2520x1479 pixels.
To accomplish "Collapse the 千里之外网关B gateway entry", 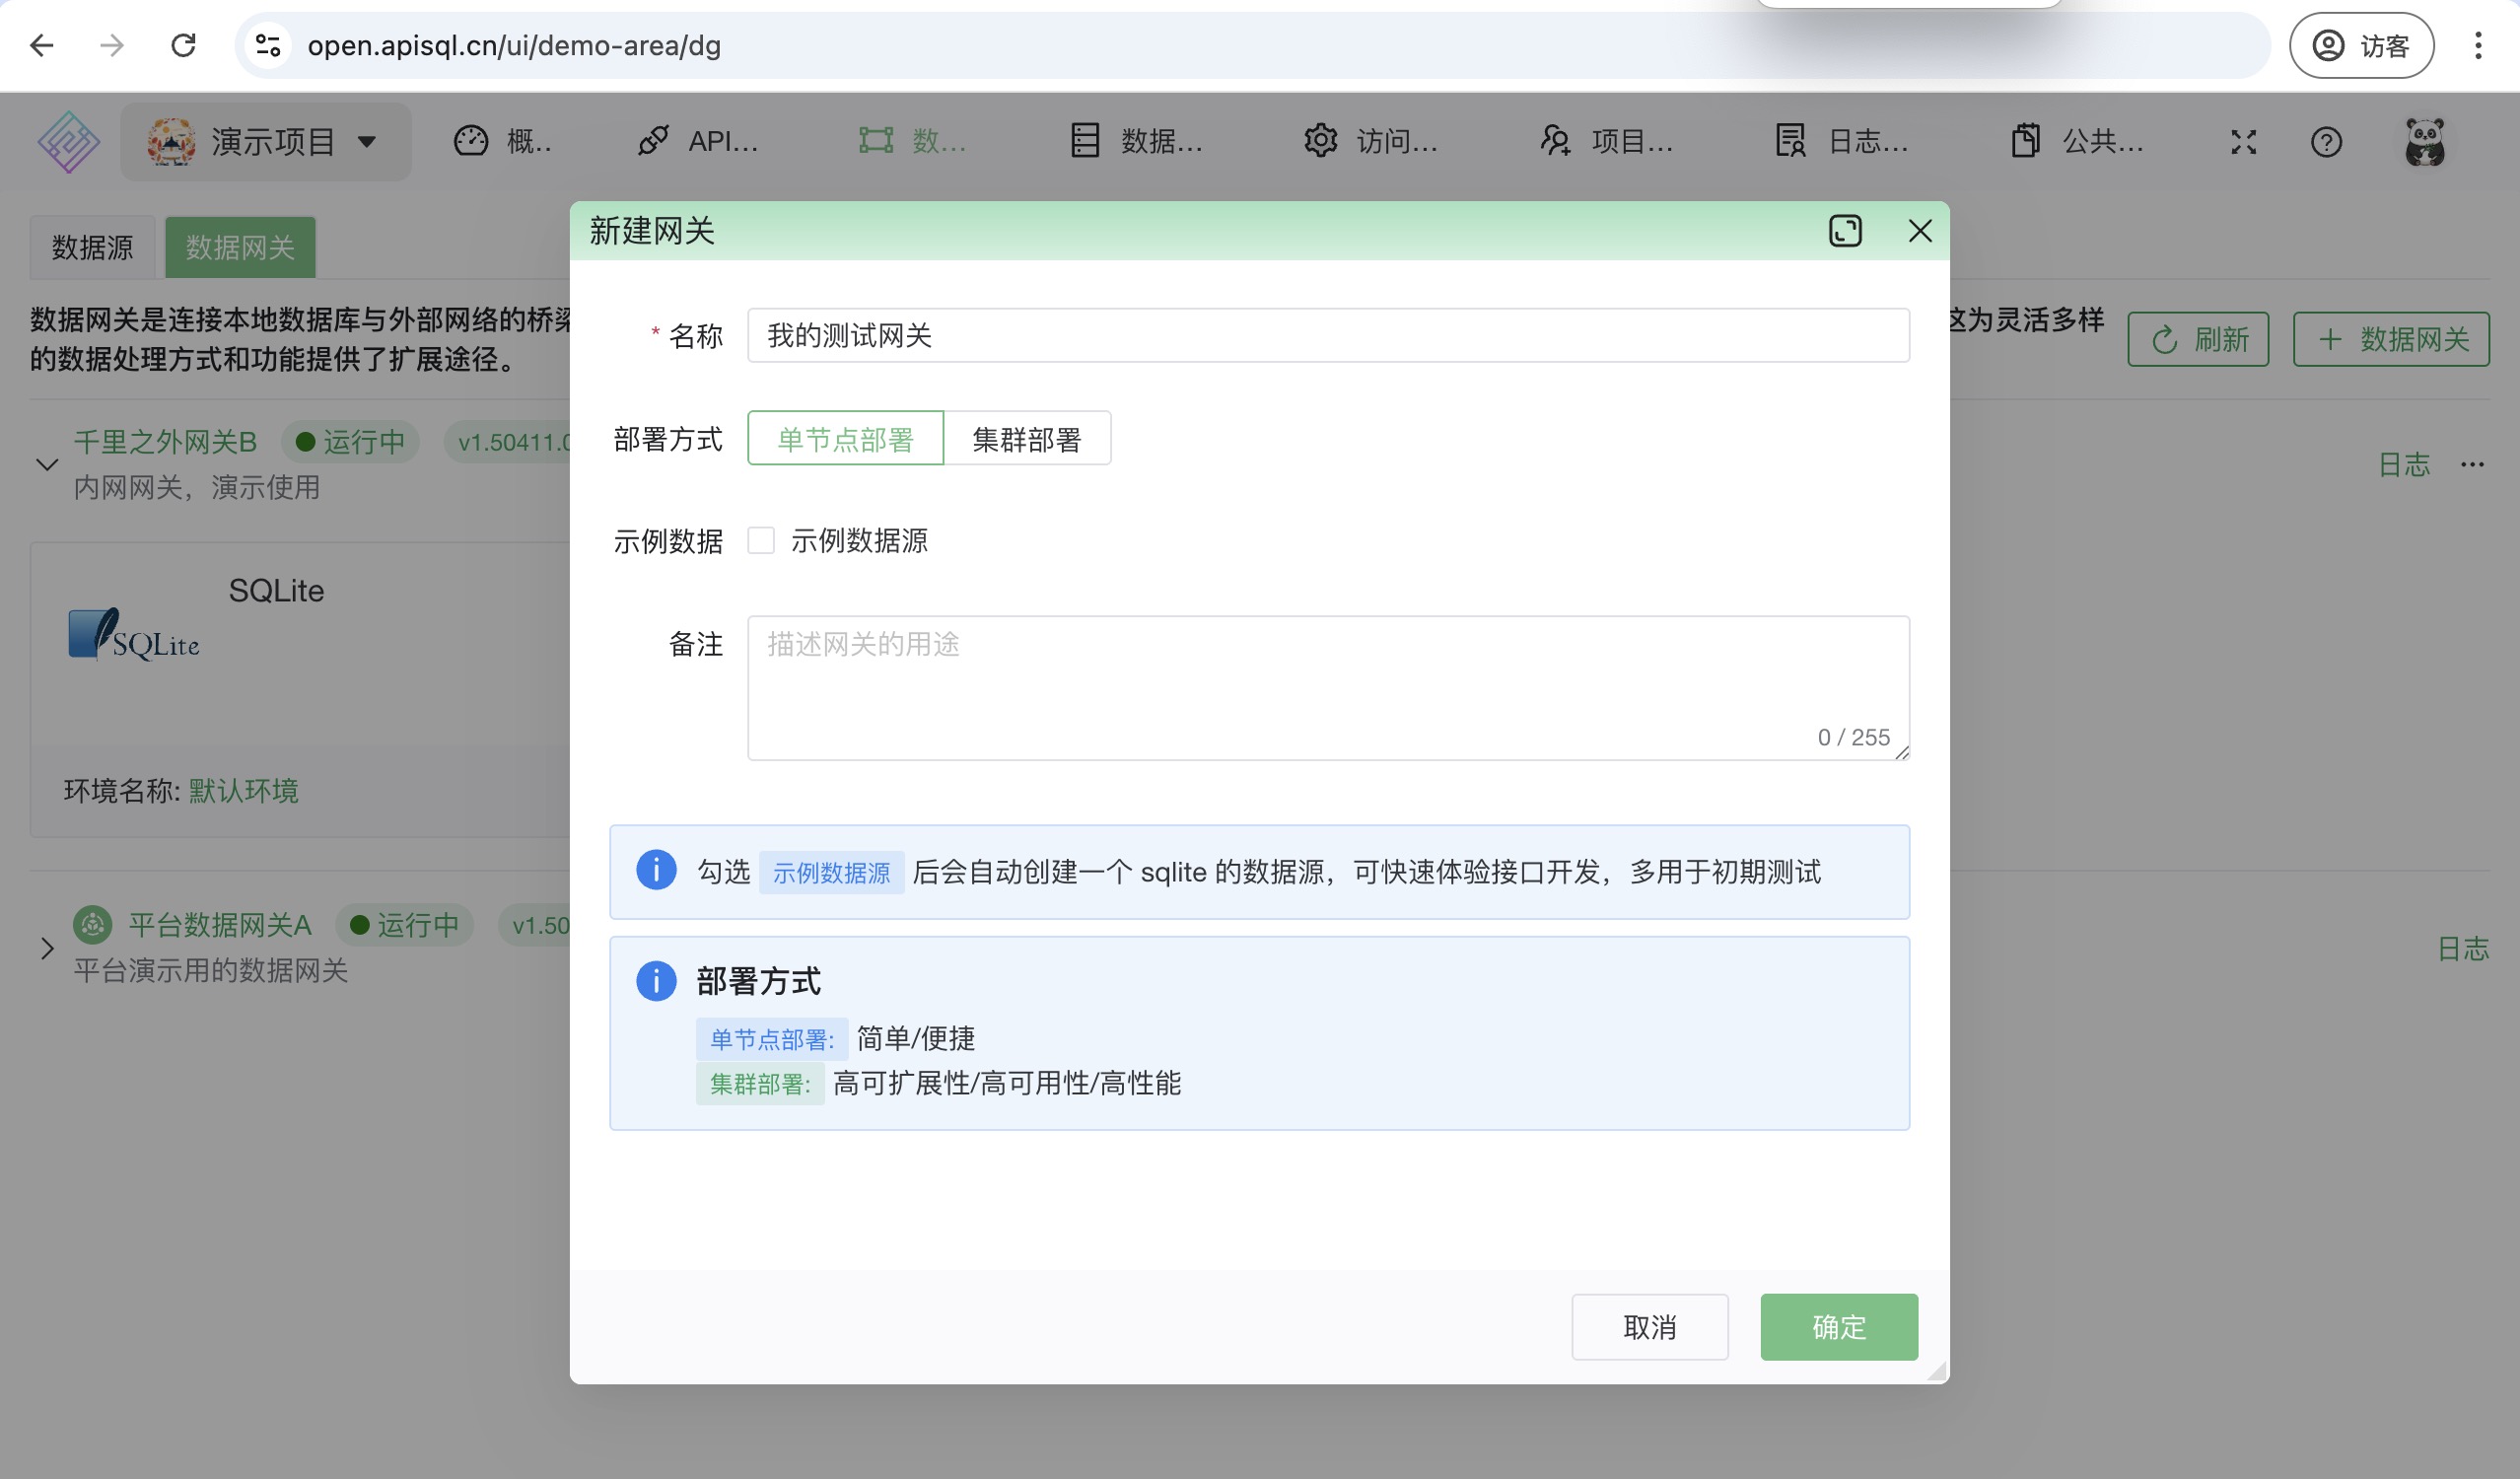I will pos(45,464).
